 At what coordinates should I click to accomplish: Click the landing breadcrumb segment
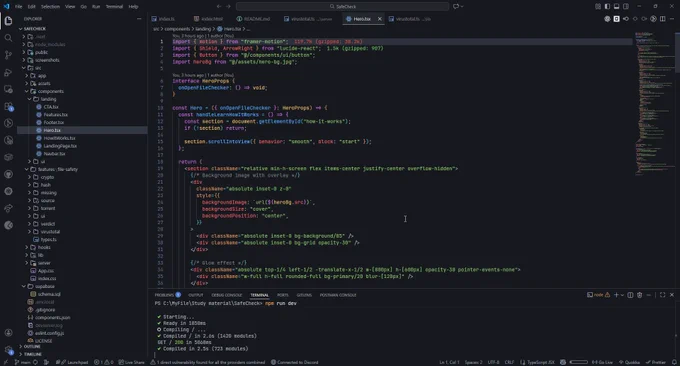(203, 29)
